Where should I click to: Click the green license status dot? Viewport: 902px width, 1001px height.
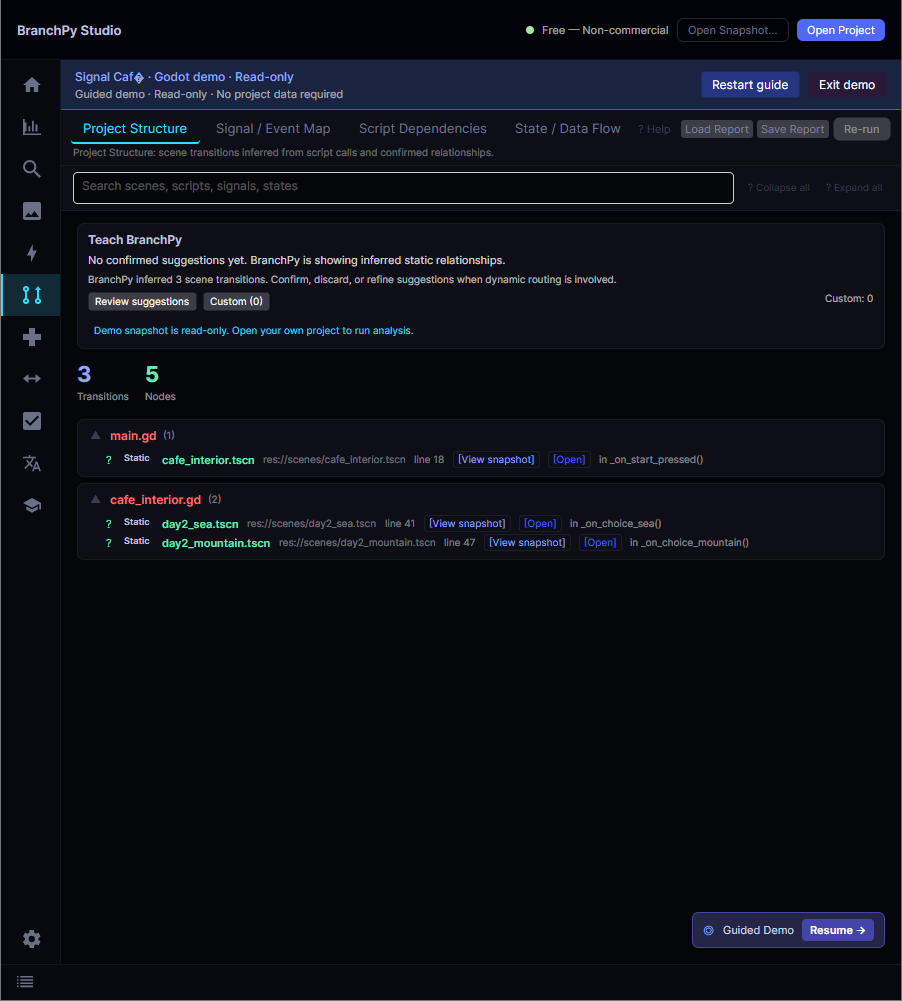[530, 30]
